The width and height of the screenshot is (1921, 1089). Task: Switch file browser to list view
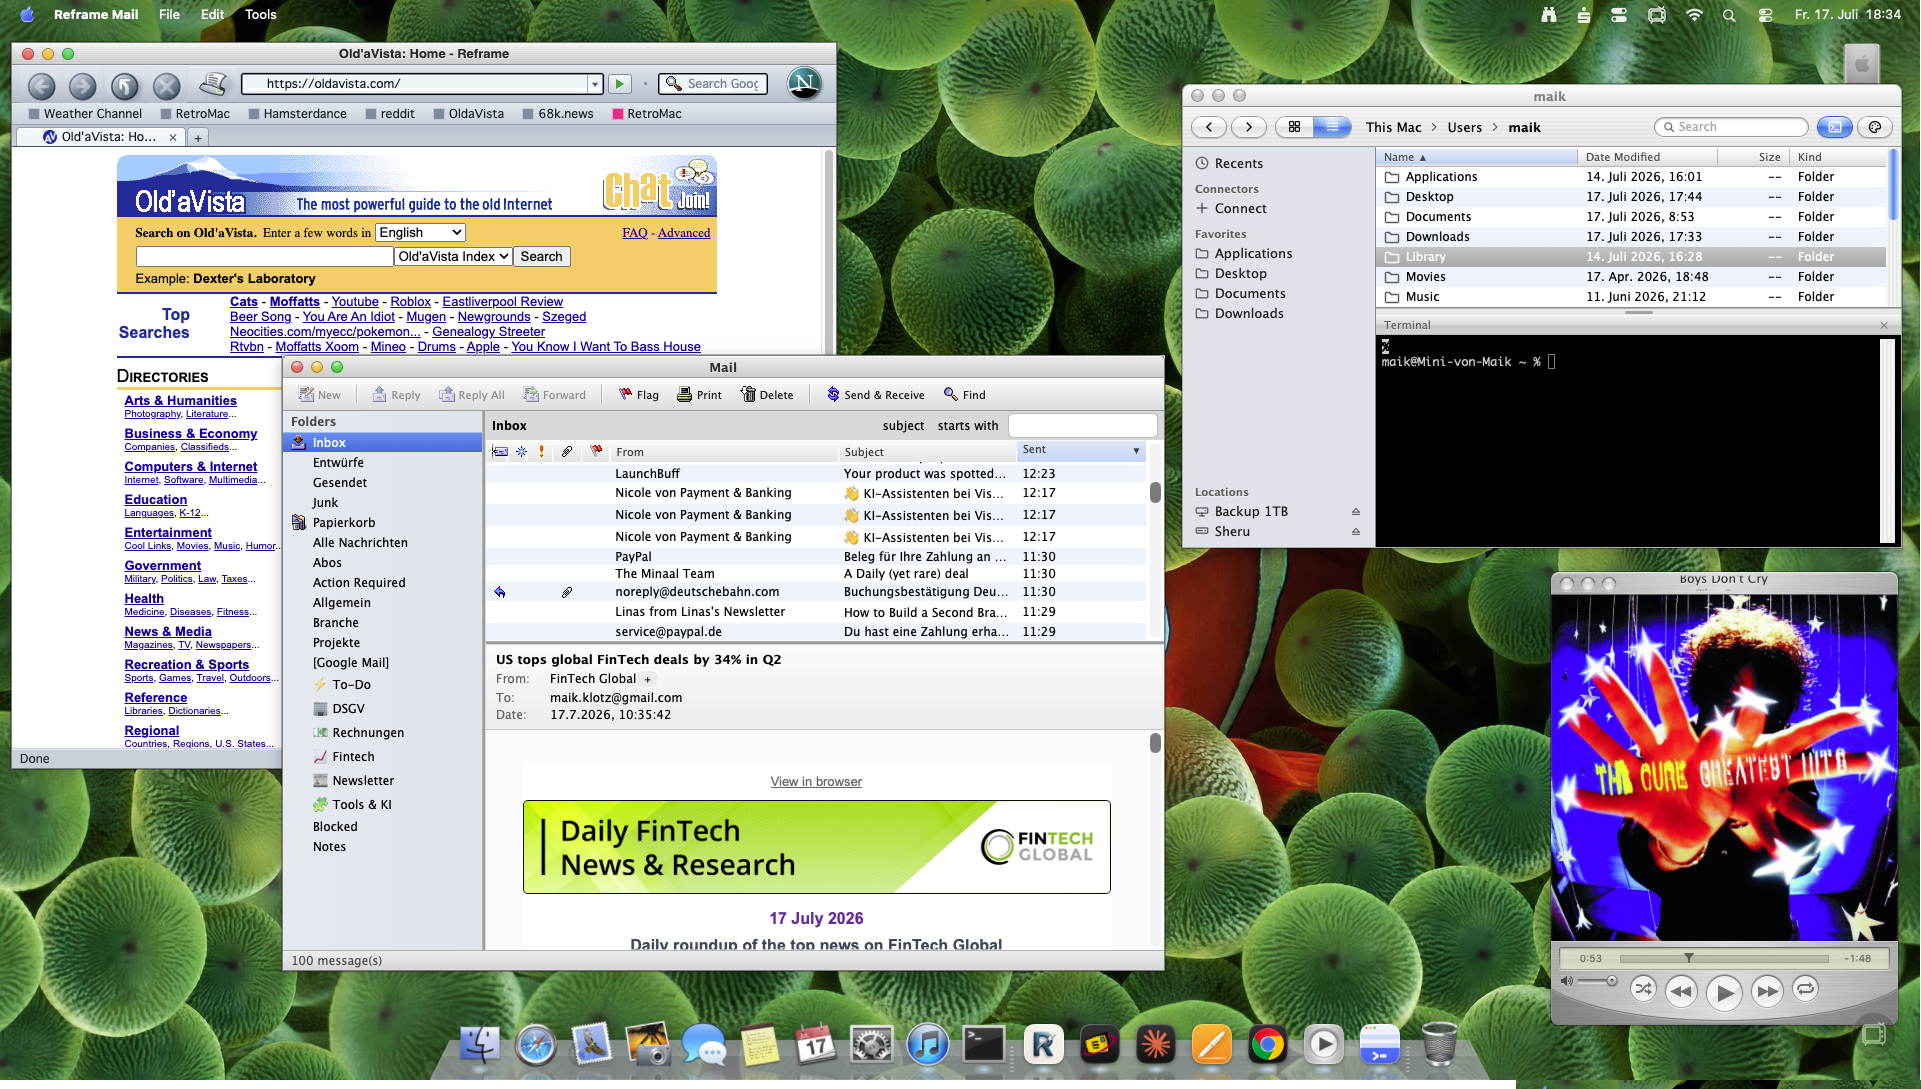[x=1332, y=127]
